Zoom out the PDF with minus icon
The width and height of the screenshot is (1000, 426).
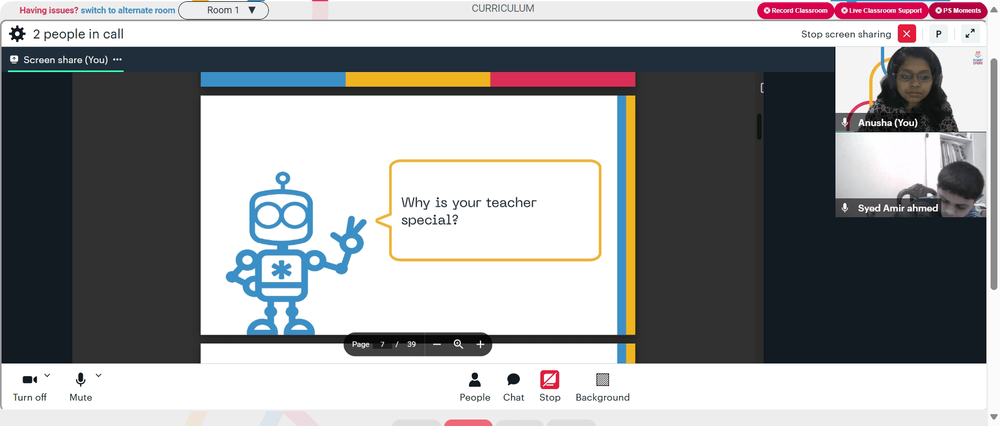click(x=437, y=344)
